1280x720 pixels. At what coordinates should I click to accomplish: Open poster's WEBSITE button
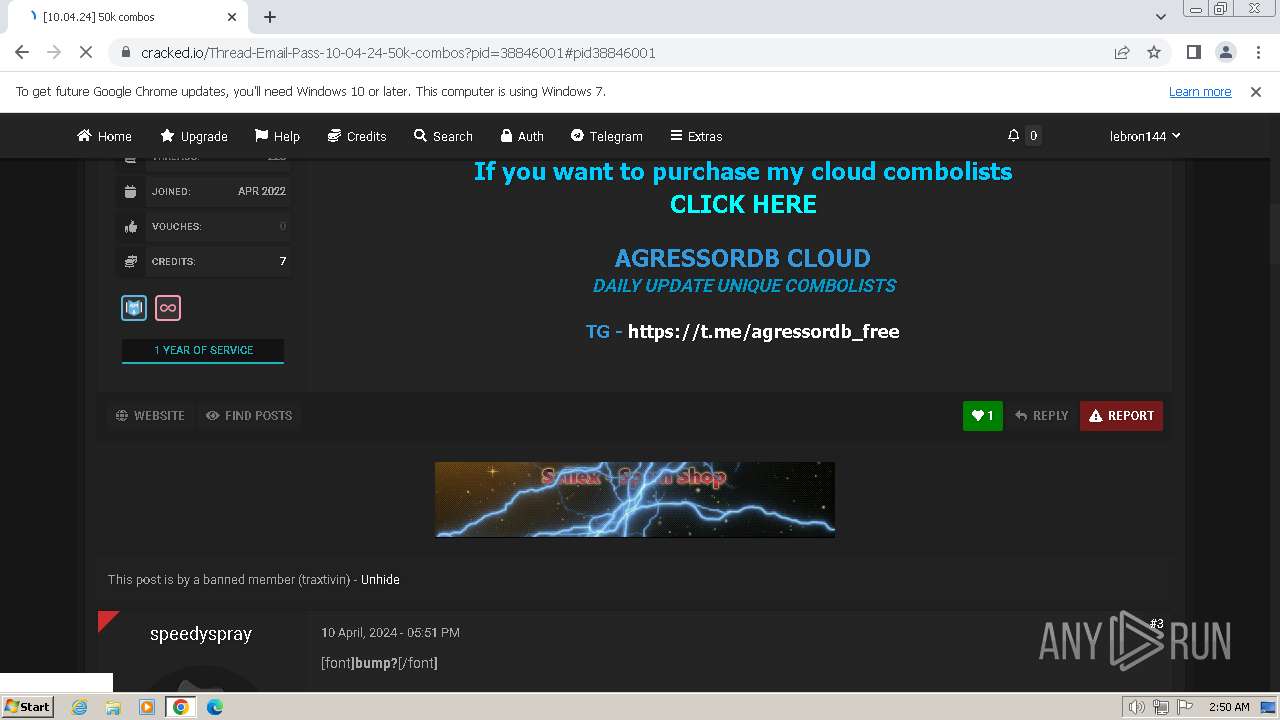click(x=150, y=415)
